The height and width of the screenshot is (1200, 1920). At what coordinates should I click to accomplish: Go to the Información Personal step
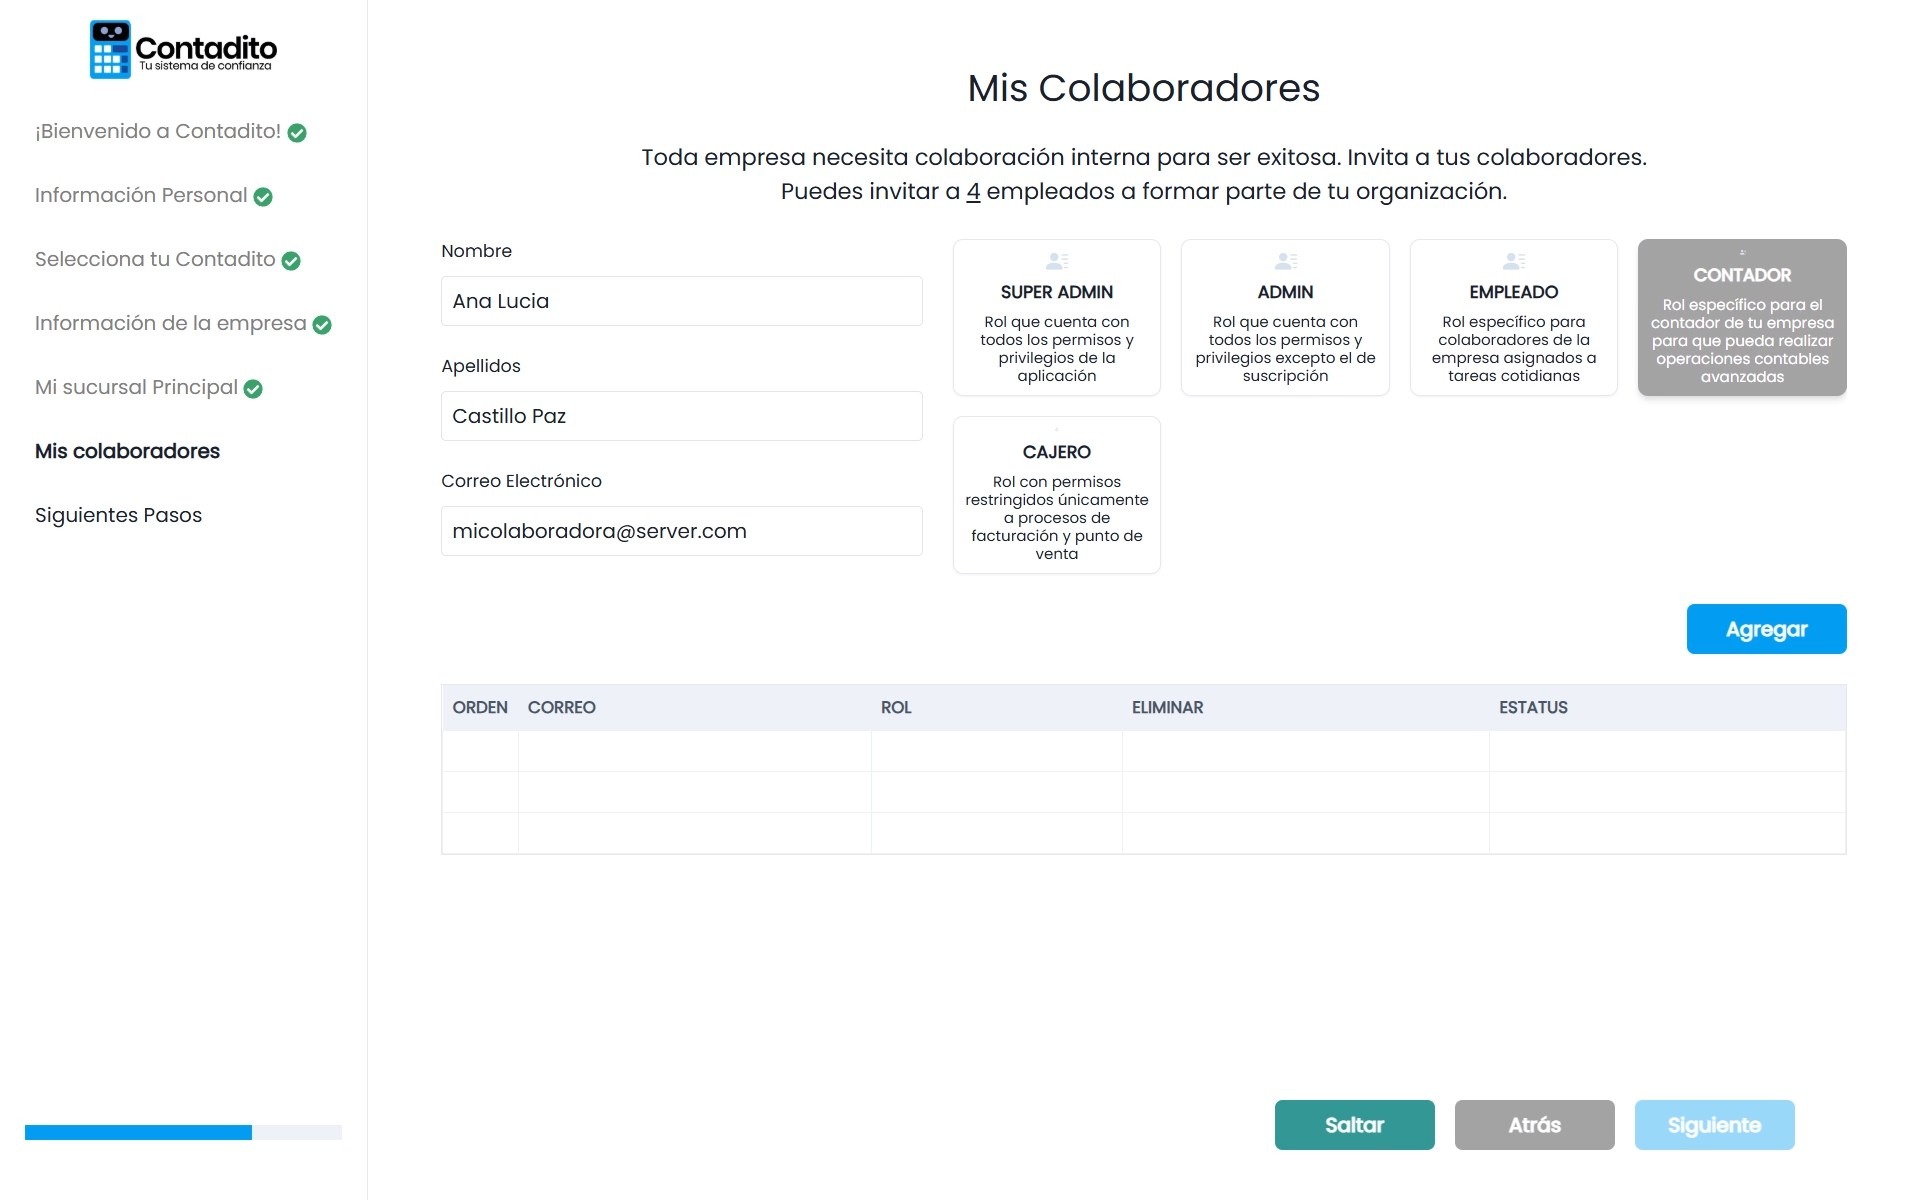tap(141, 195)
